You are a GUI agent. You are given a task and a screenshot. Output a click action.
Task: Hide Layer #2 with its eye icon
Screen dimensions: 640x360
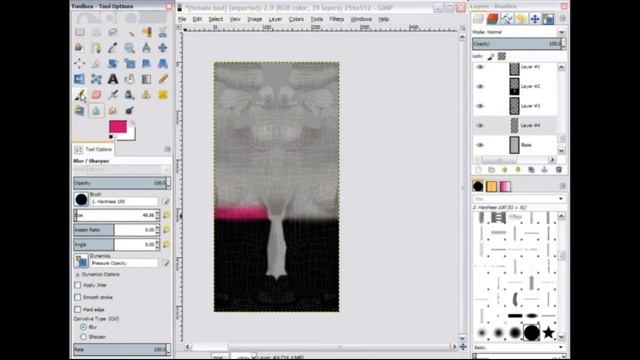480,86
